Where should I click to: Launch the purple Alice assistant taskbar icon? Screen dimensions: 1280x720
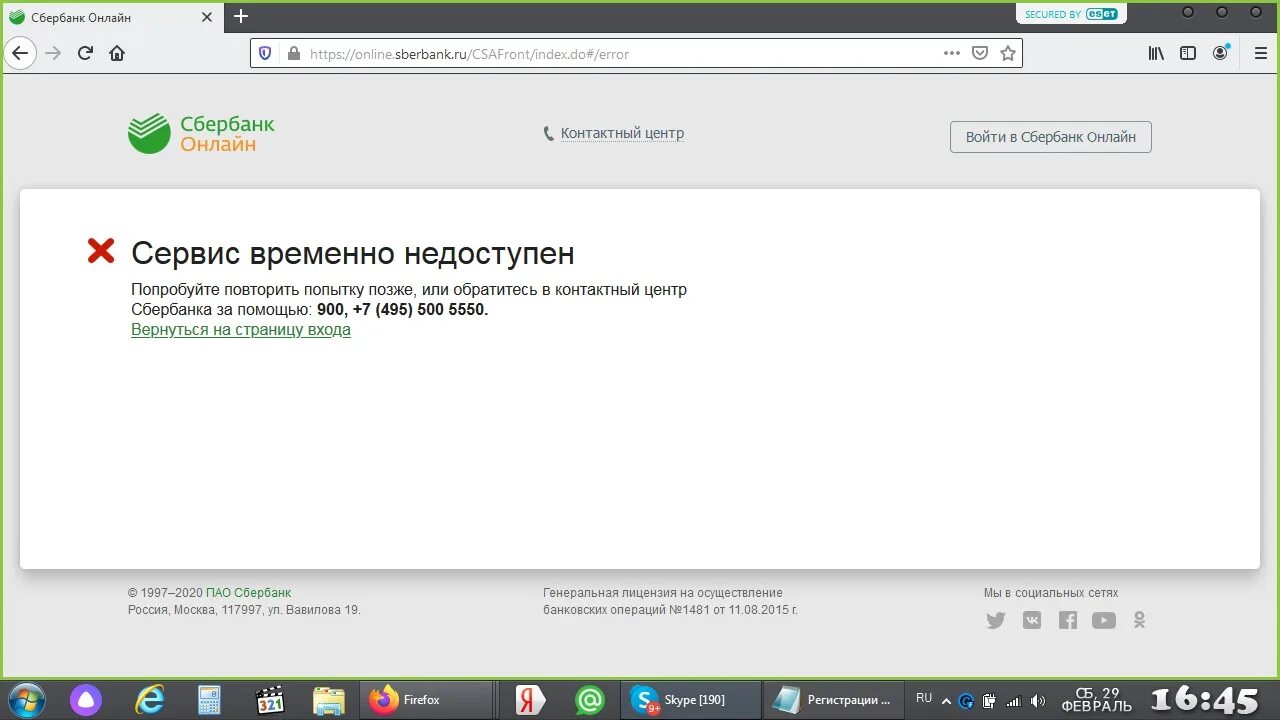86,700
